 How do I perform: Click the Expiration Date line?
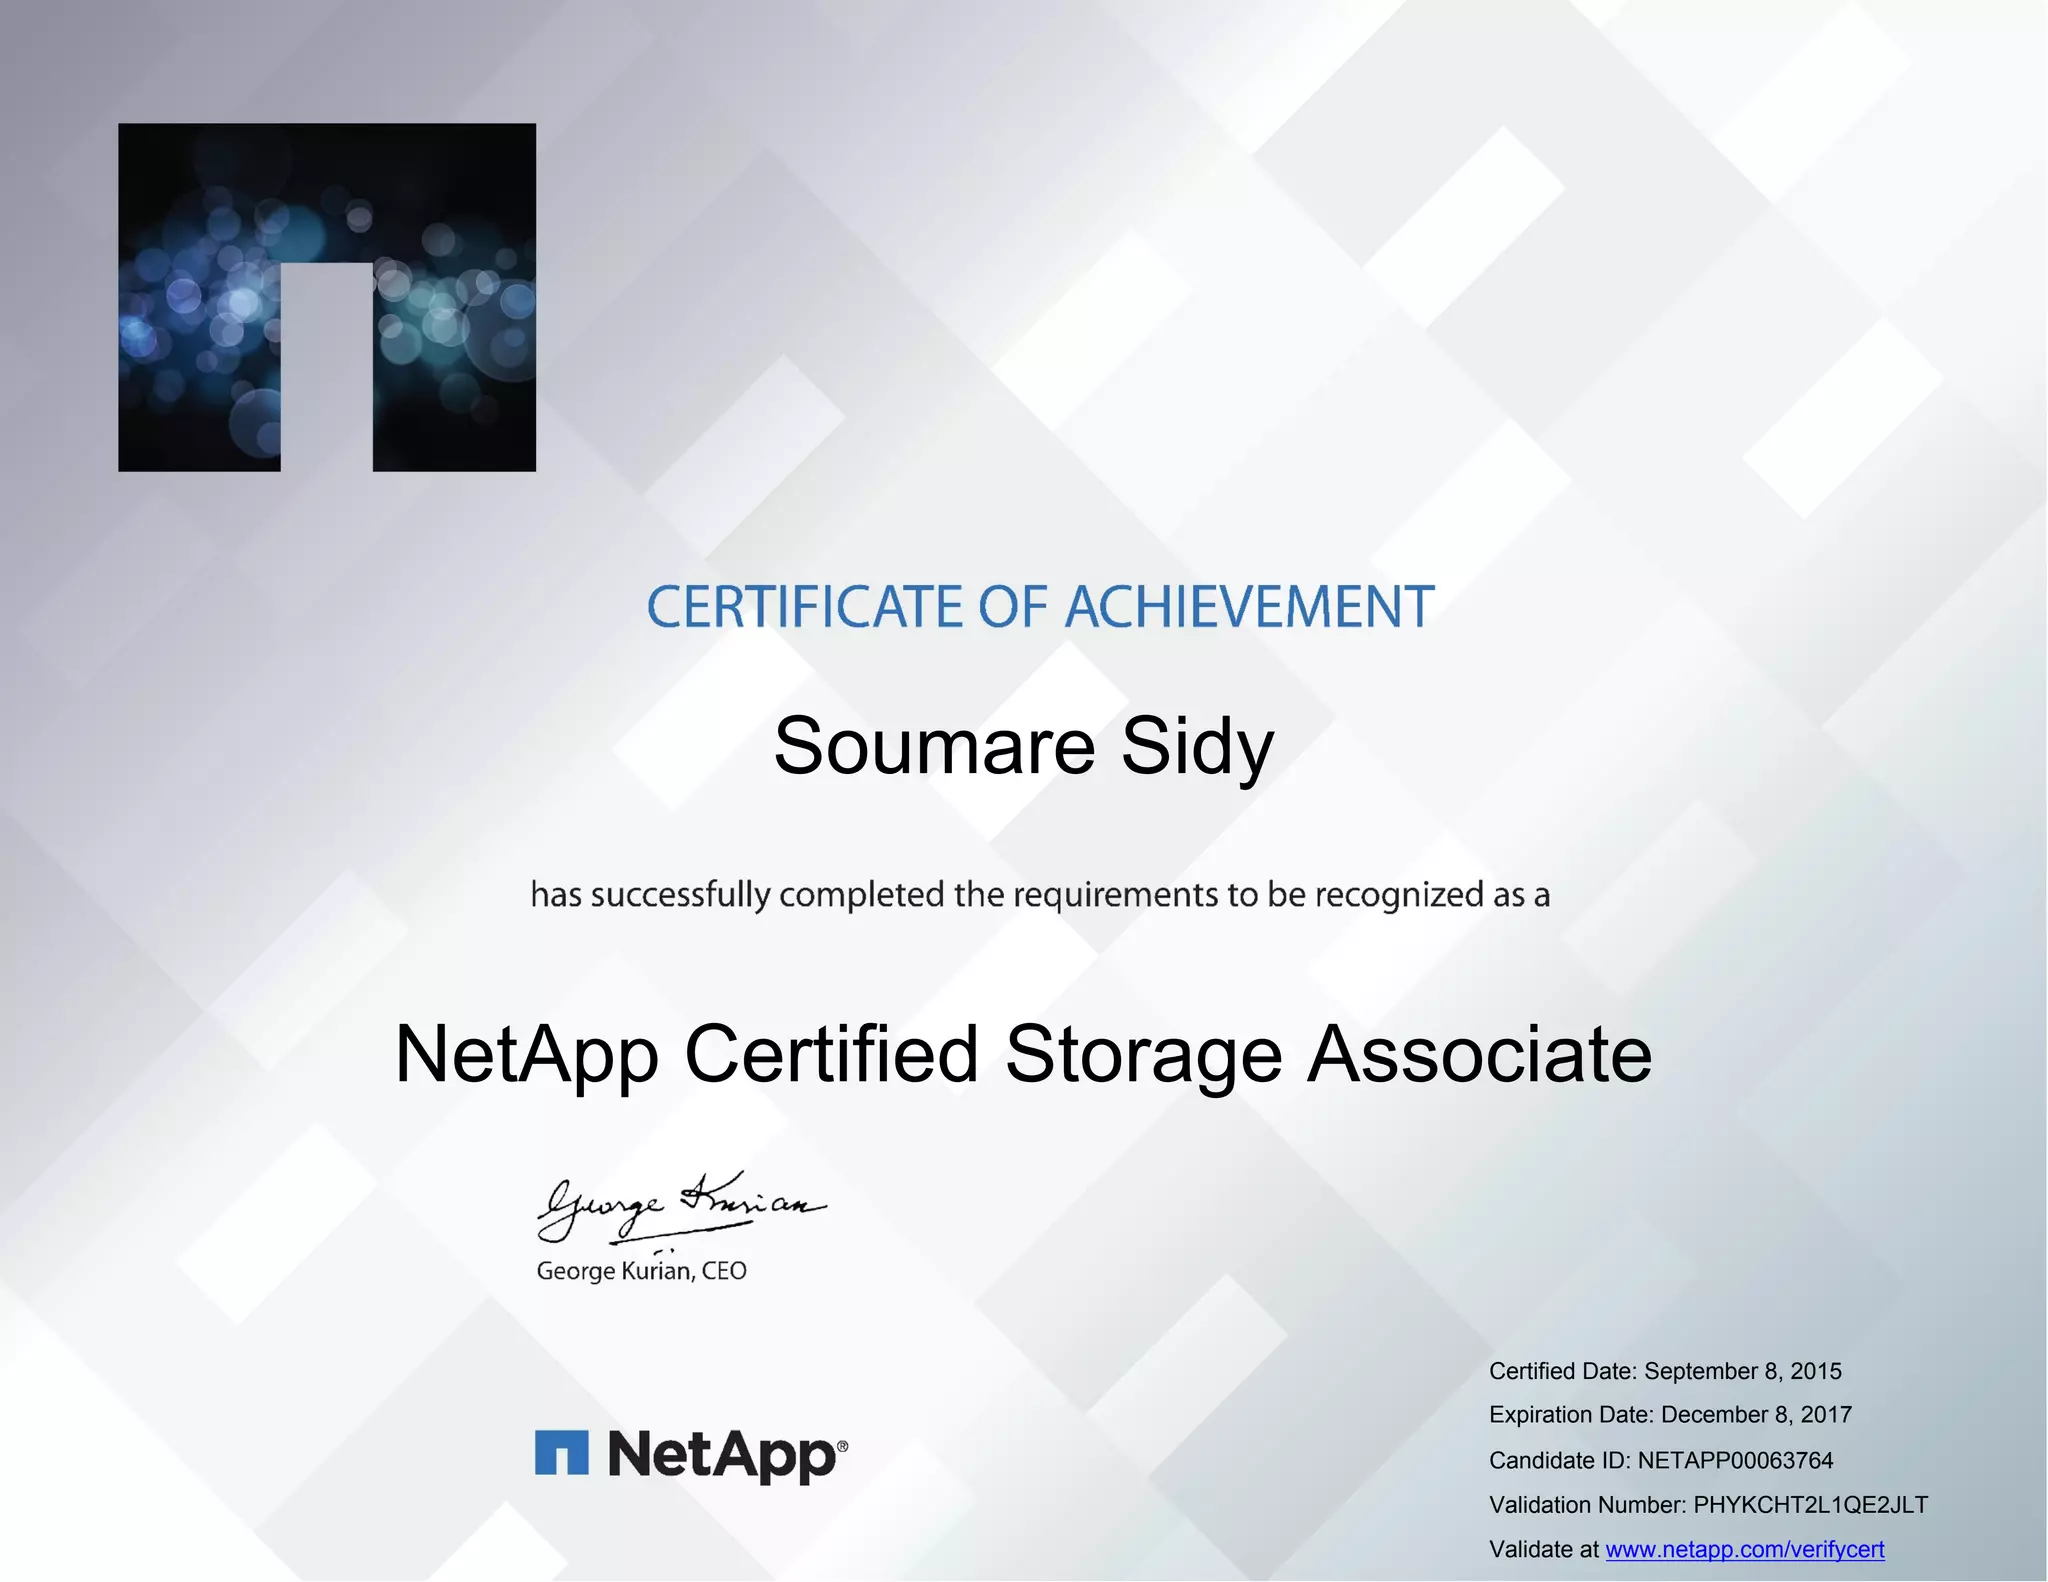[x=1669, y=1415]
